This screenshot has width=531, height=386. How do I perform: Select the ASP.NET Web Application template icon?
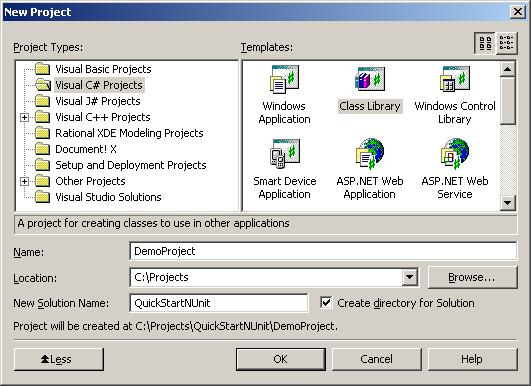coord(369,153)
